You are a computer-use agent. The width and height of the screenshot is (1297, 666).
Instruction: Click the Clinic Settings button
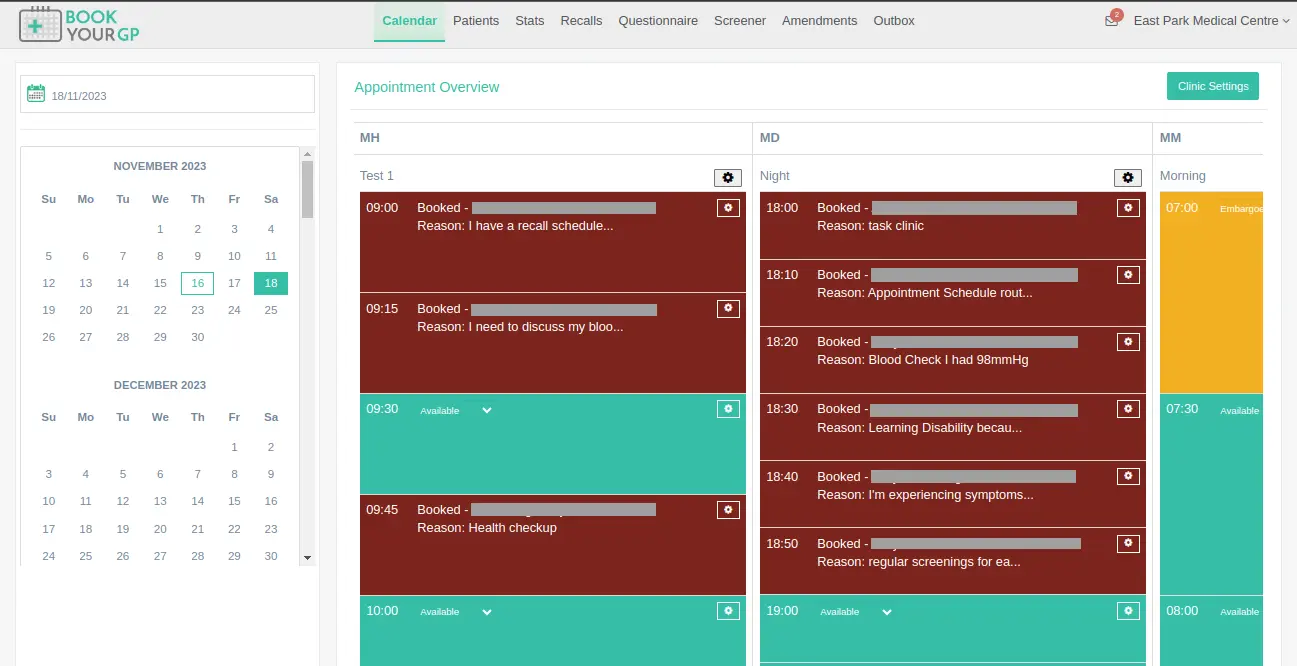1213,86
